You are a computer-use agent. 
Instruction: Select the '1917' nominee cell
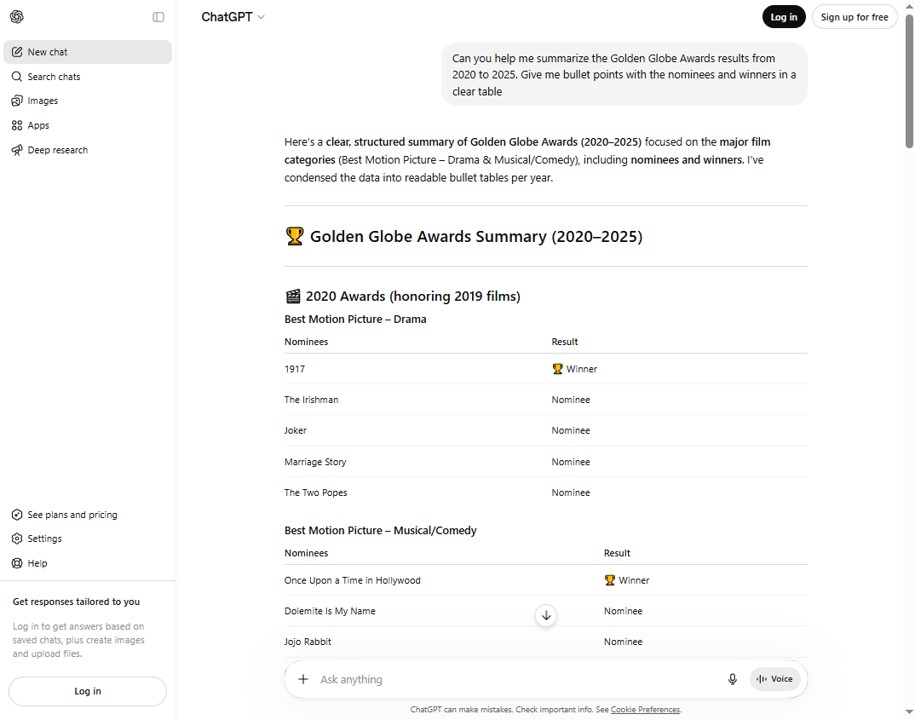295,369
